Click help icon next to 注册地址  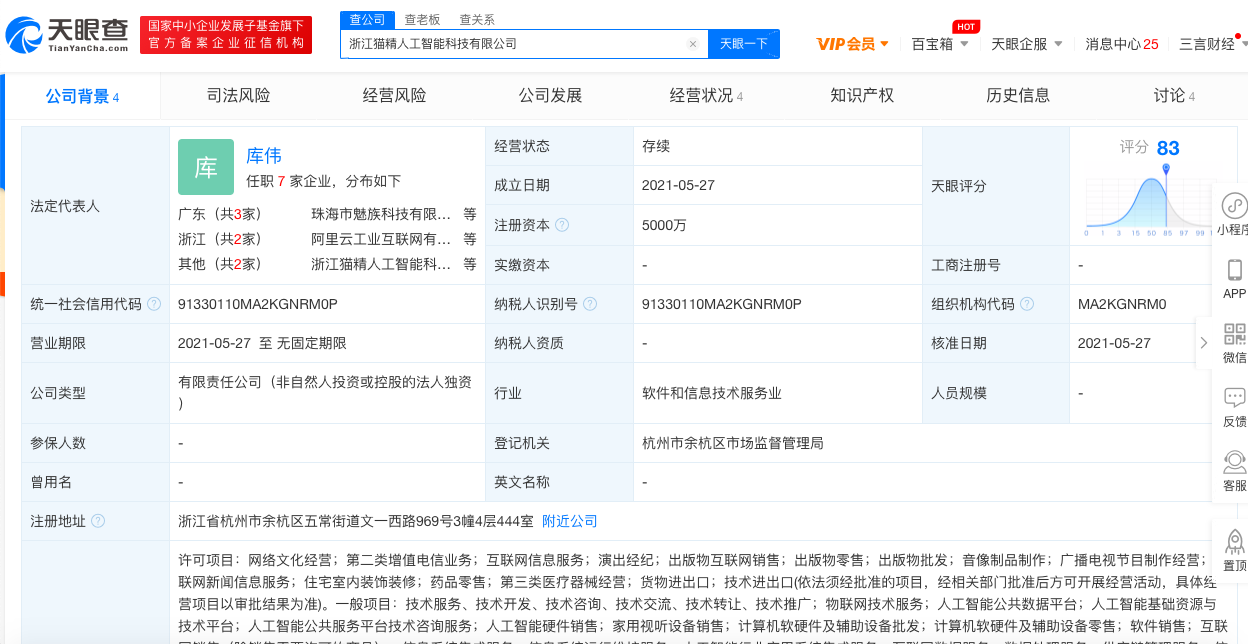[x=98, y=521]
